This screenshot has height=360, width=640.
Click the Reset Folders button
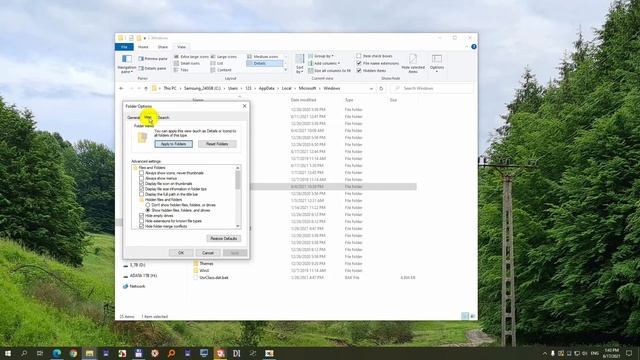point(217,144)
